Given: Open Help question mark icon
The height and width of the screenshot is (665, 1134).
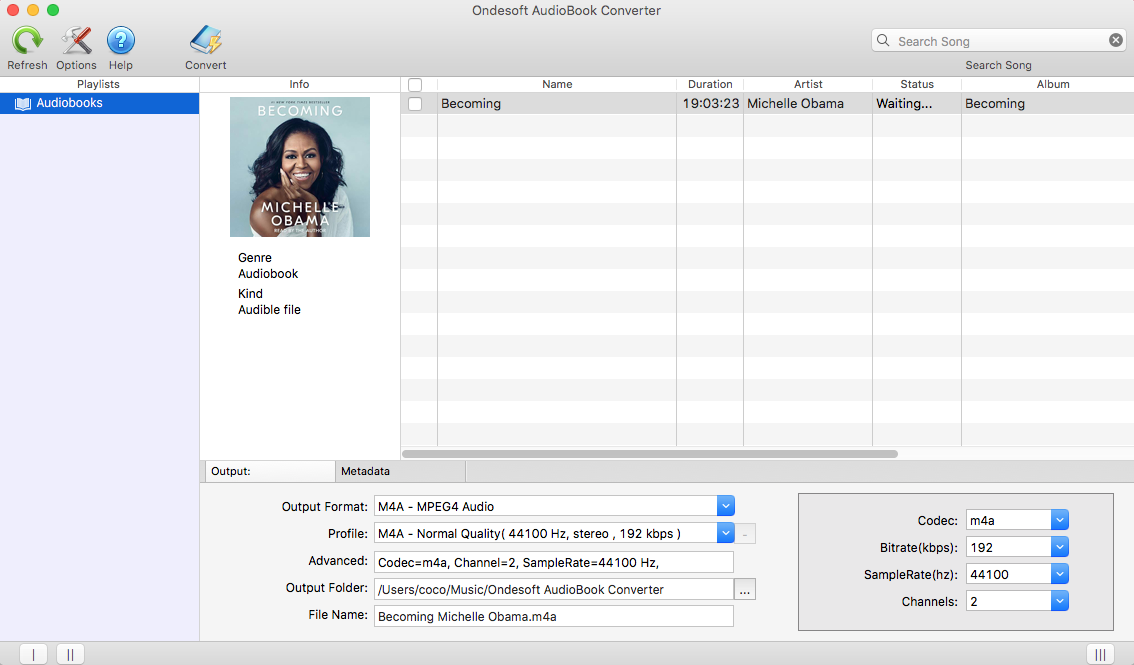Looking at the screenshot, I should tap(121, 40).
